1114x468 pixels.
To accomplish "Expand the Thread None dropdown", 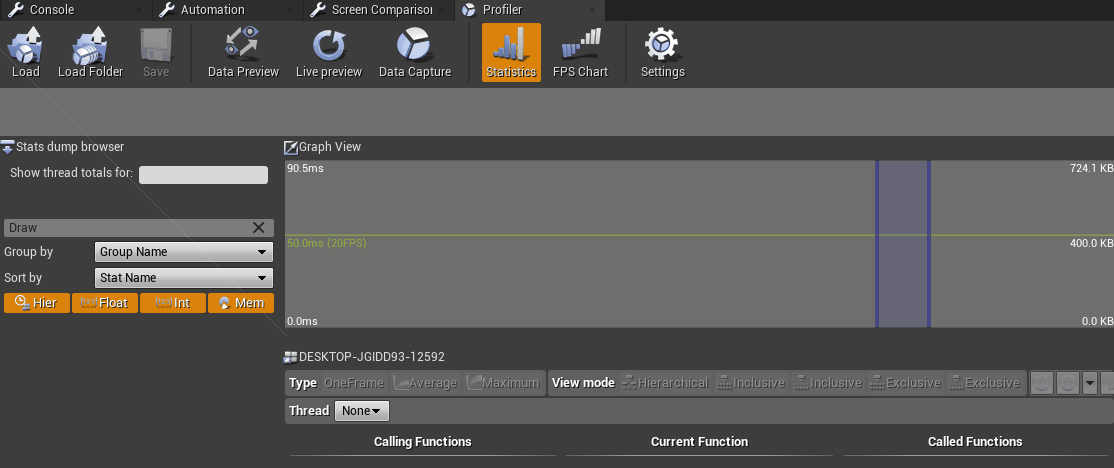I will click(362, 410).
